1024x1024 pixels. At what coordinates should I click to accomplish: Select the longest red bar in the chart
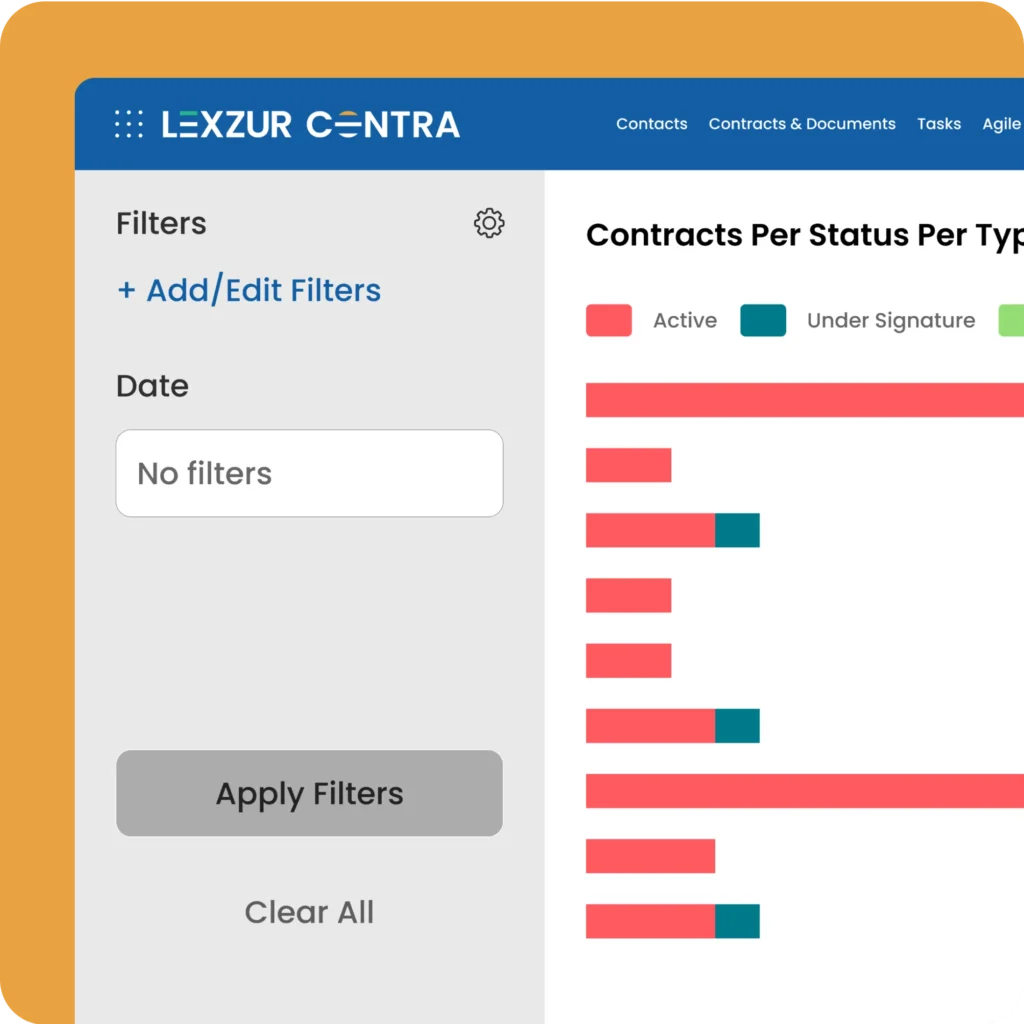coord(800,400)
